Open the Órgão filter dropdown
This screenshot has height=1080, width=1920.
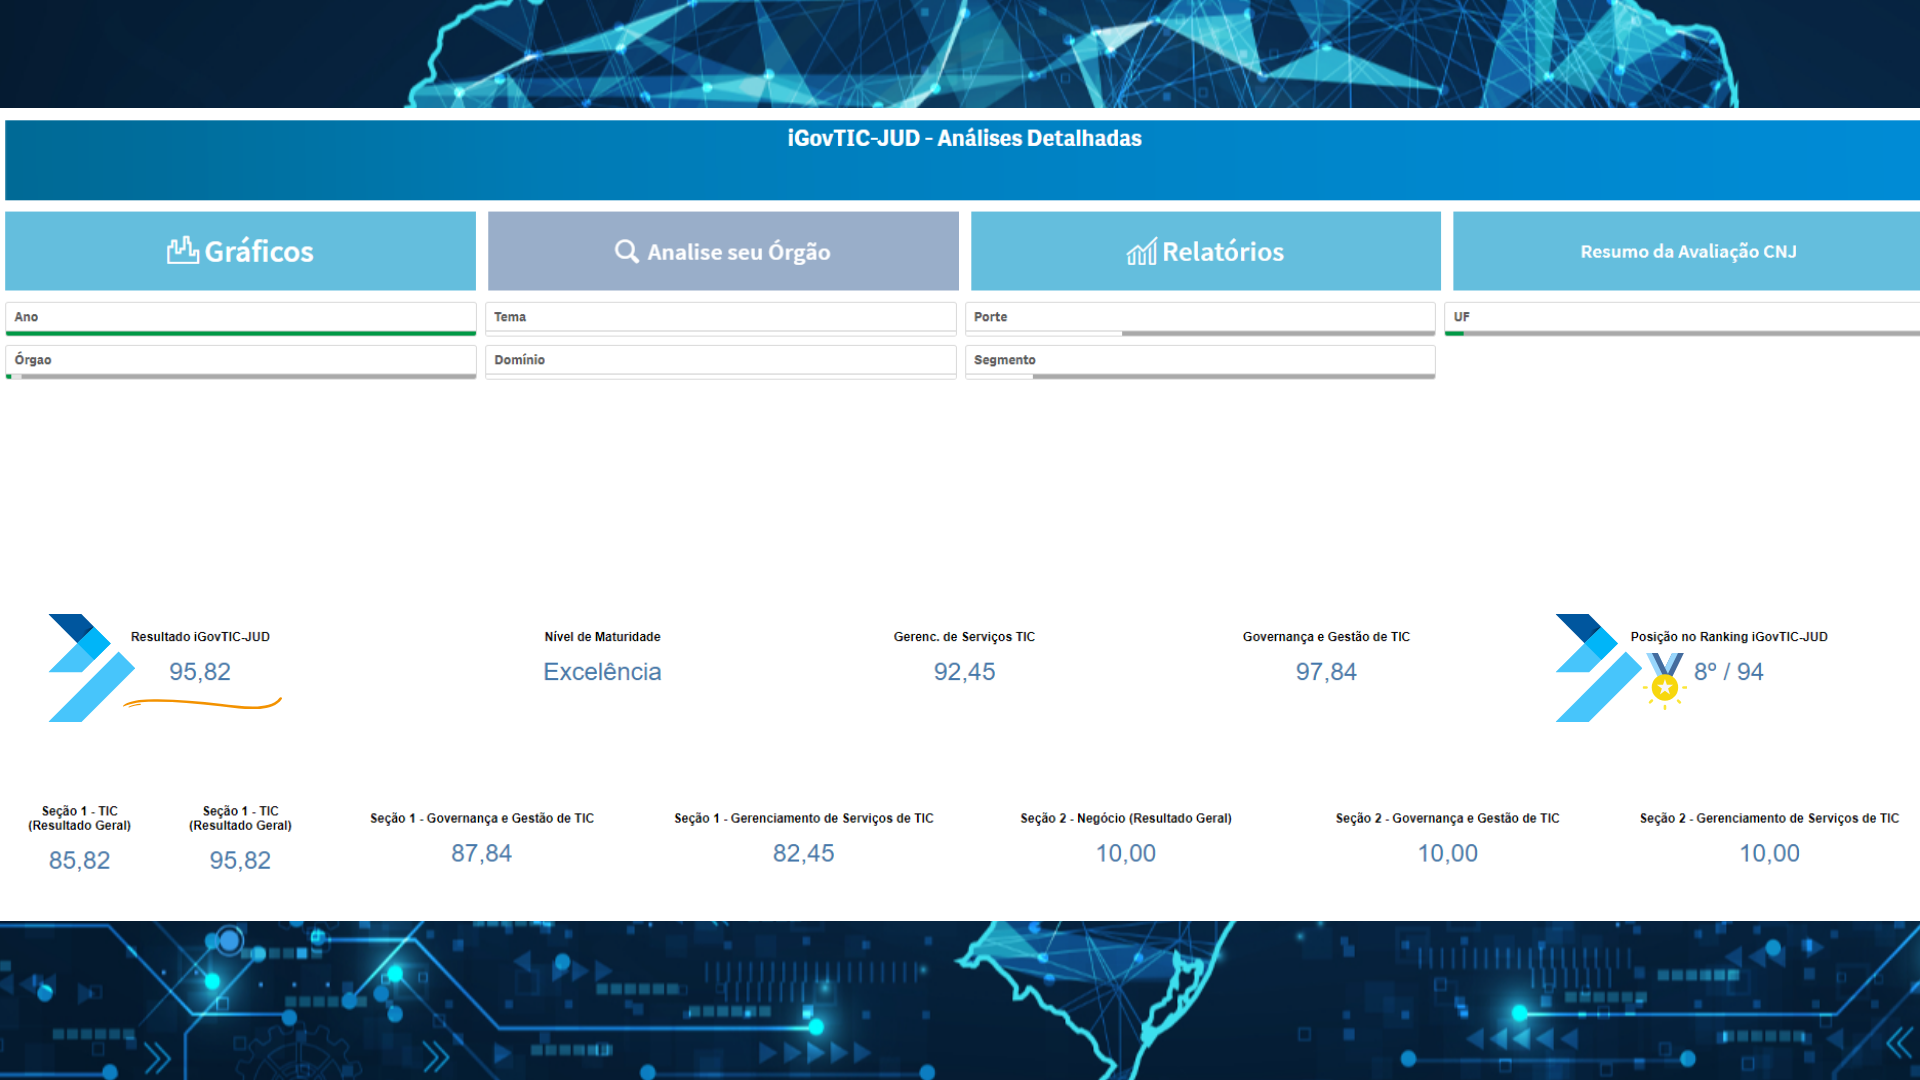pos(240,360)
